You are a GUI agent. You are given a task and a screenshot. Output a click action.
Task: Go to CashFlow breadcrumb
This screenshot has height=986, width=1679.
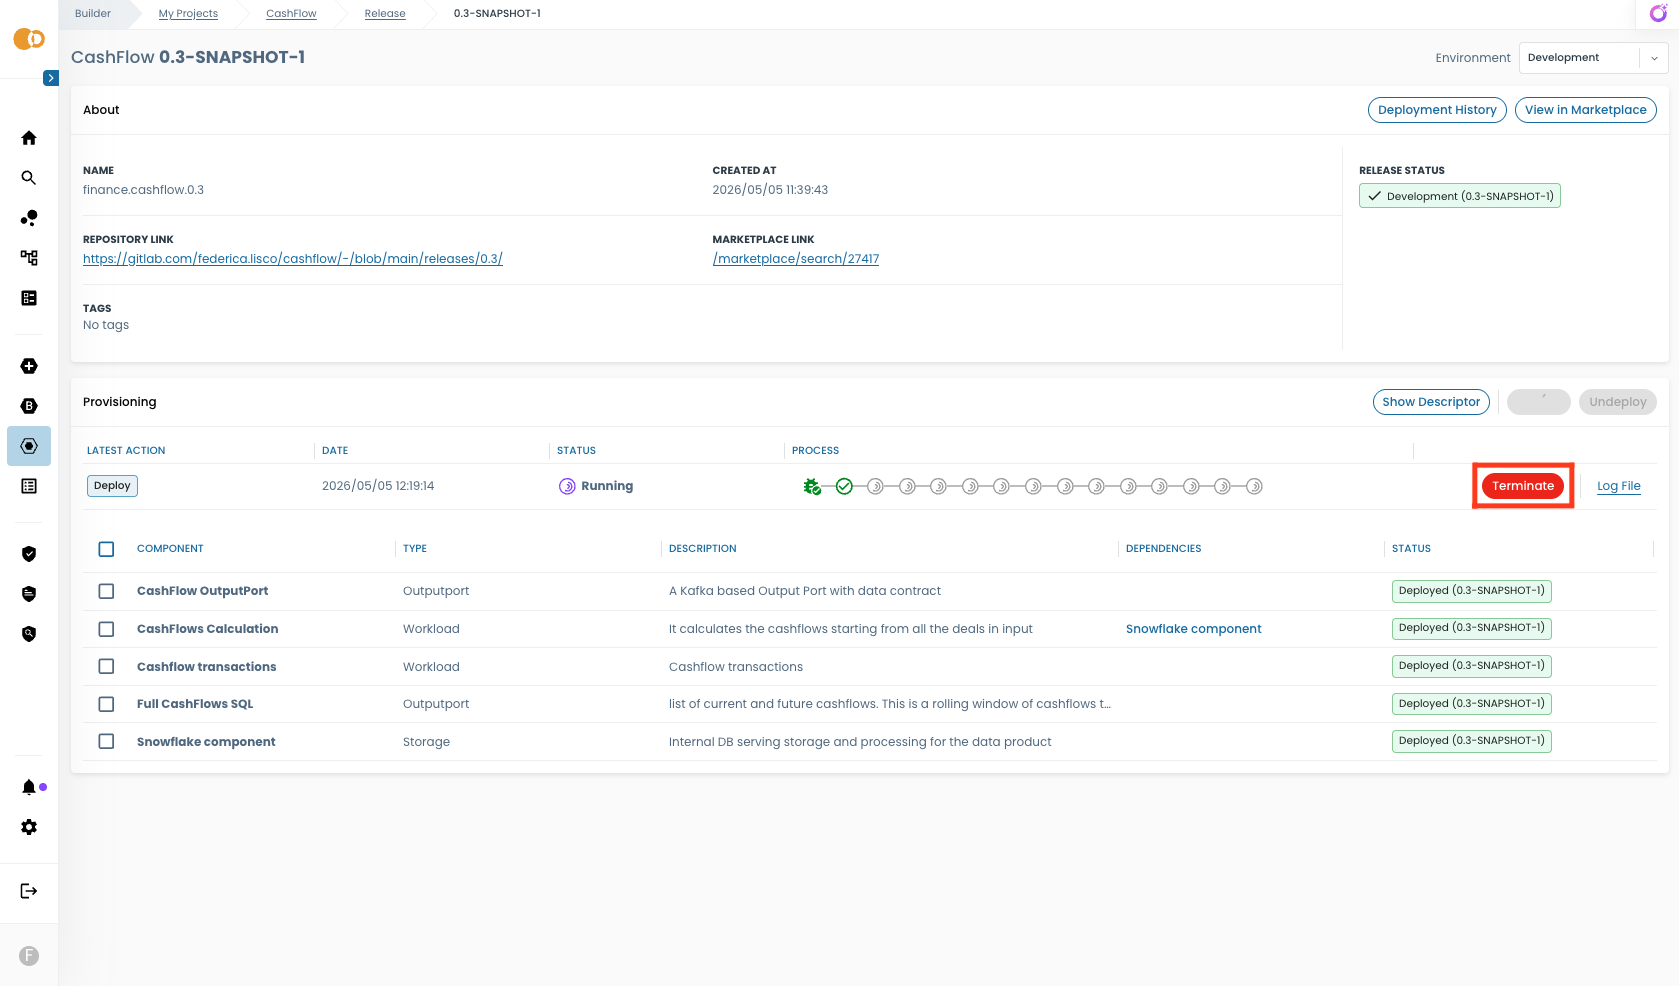tap(291, 14)
